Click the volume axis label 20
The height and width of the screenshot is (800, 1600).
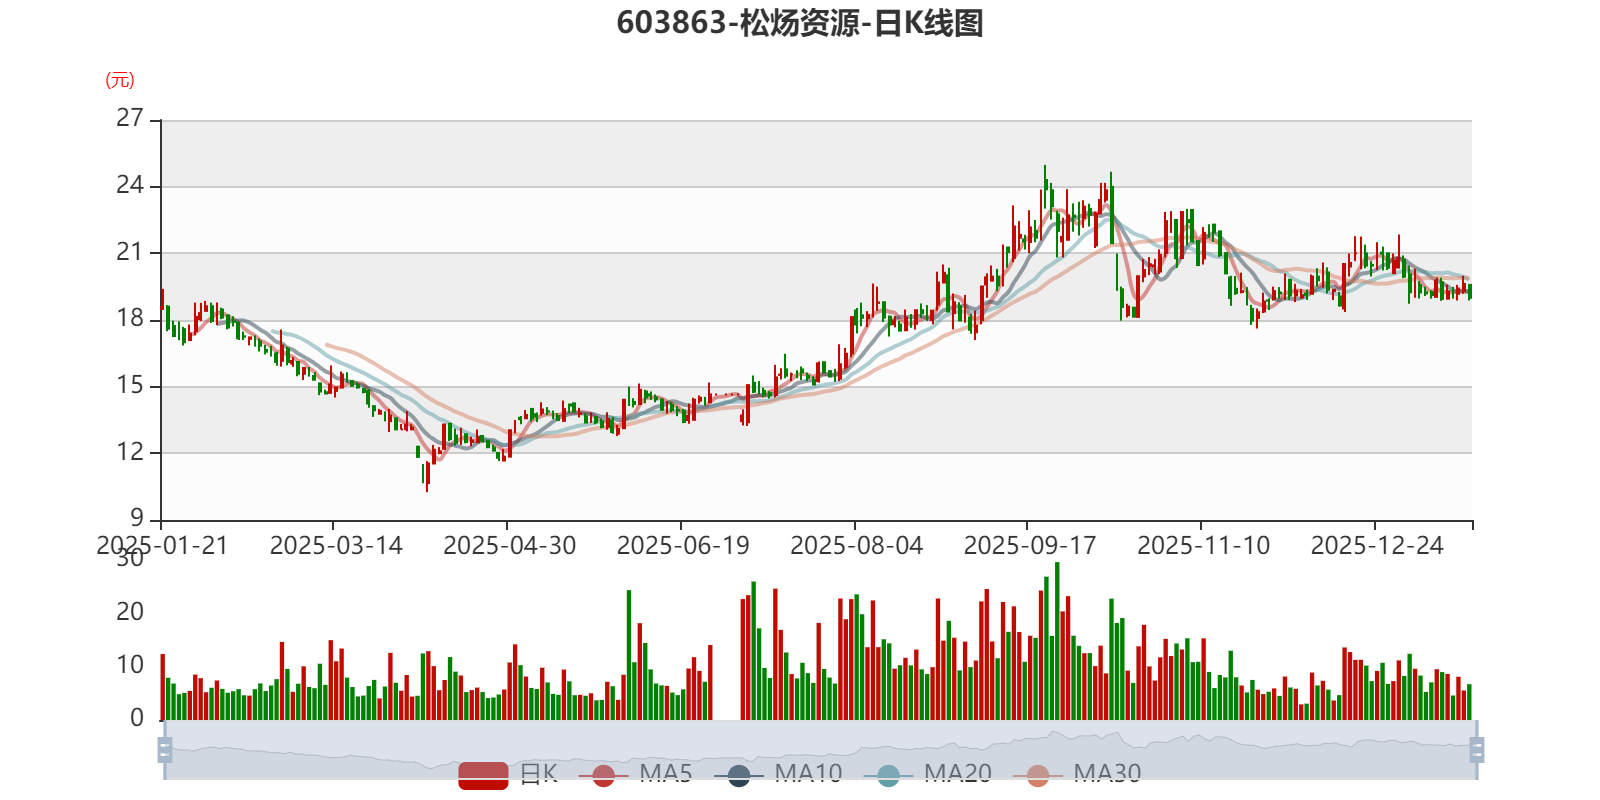pos(130,612)
